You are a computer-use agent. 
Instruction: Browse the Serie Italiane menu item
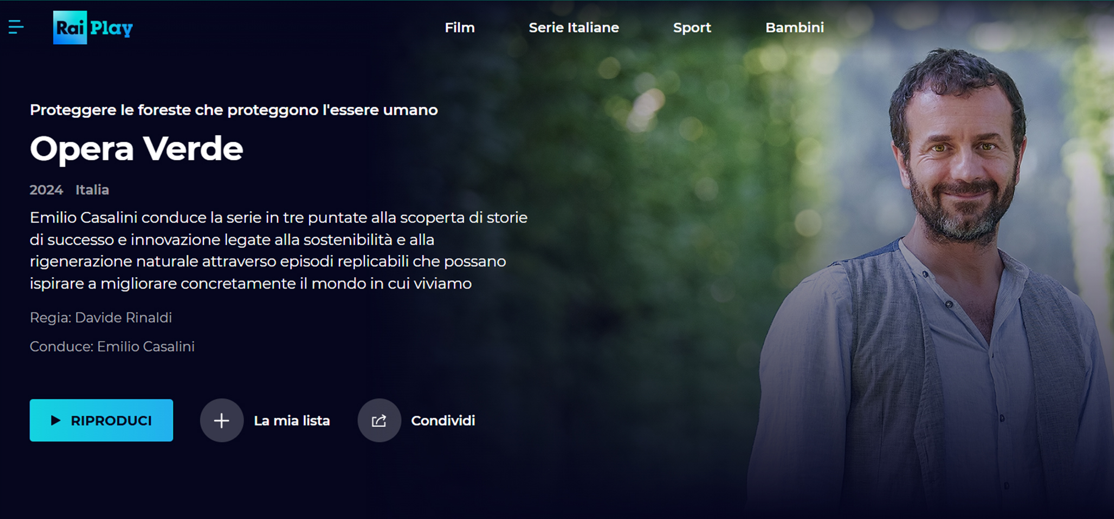tap(574, 28)
